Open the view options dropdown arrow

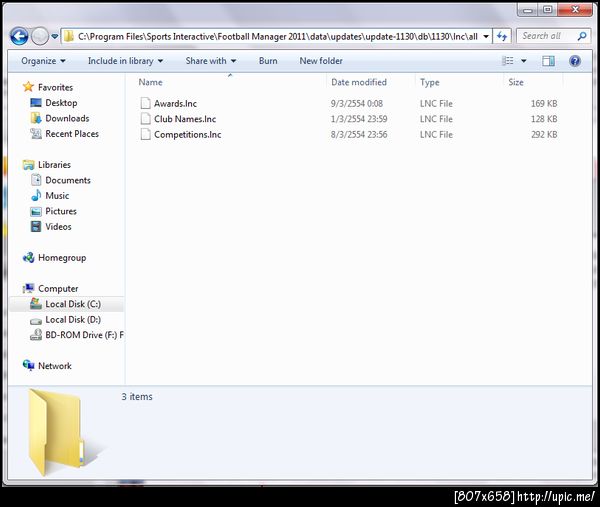523,61
